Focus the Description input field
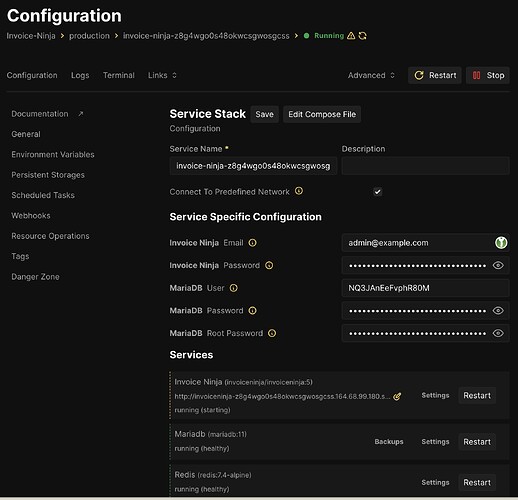518x500 pixels. 426,166
